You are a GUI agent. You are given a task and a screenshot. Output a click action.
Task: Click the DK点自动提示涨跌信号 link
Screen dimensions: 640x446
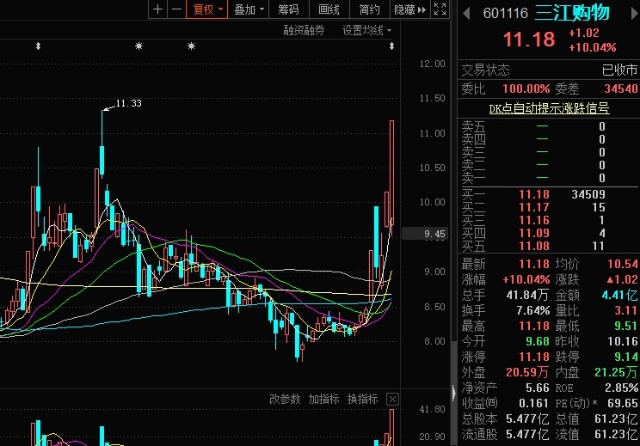[548, 107]
